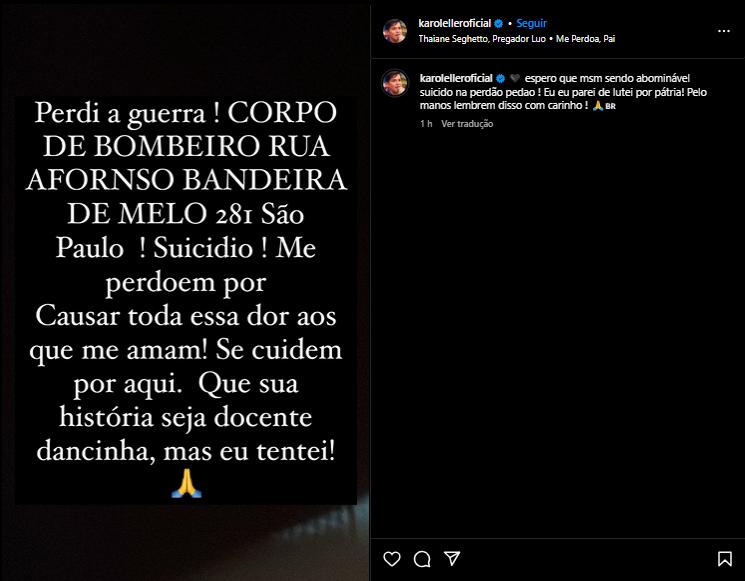
Task: Save the post with the bookmark icon
Action: pos(725,559)
